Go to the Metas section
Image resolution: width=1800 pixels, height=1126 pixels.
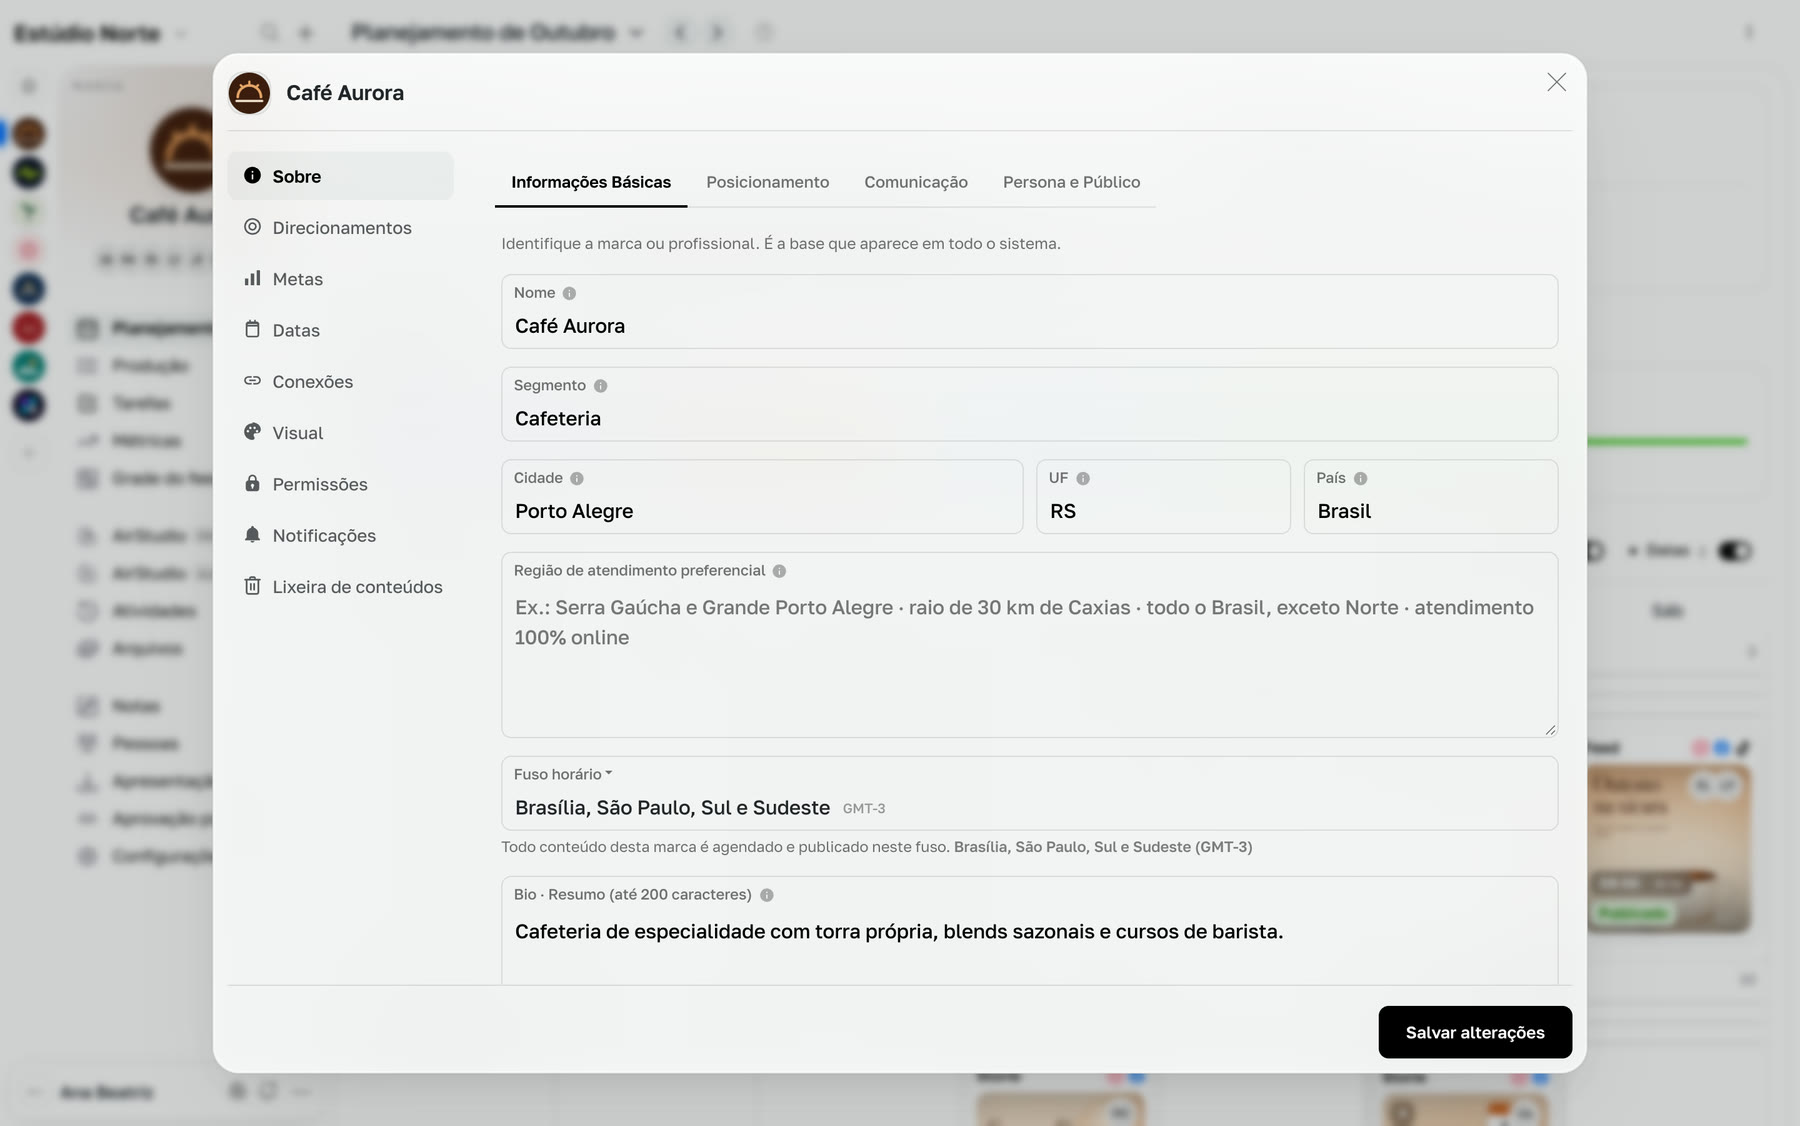340,279
